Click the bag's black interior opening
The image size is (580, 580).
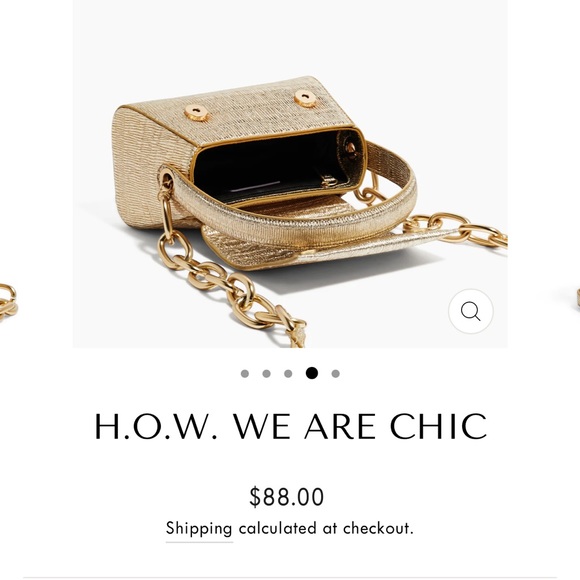[x=274, y=166]
